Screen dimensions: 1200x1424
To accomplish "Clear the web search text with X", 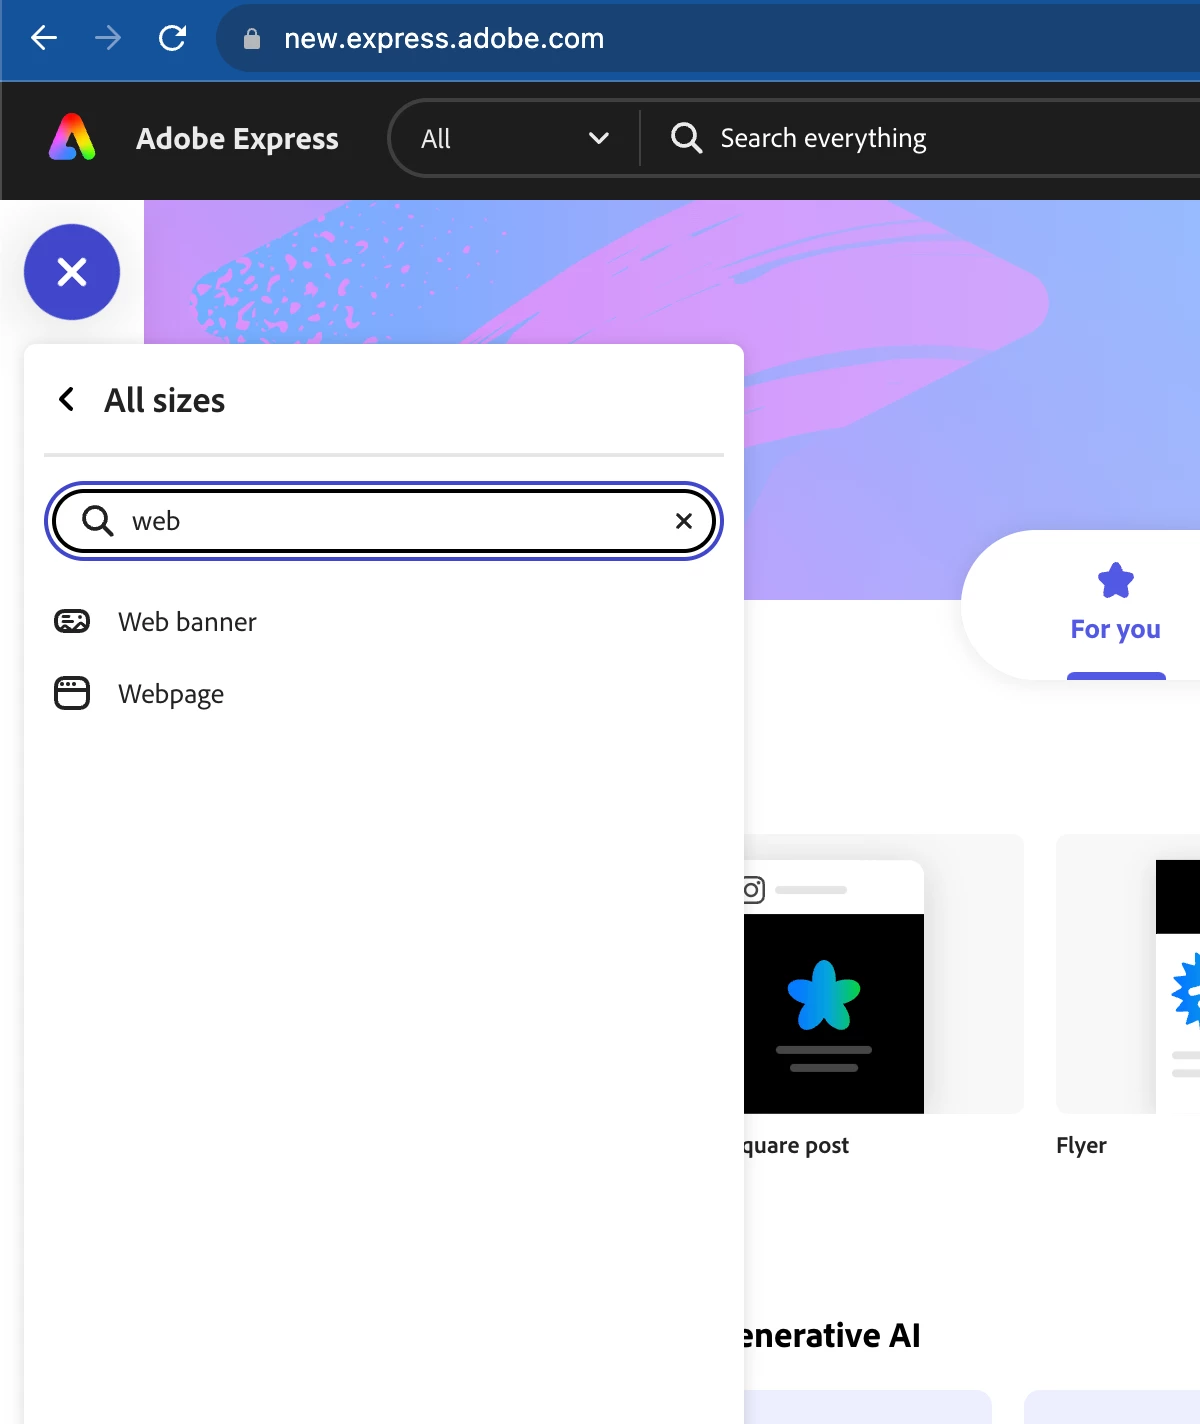I will tap(684, 521).
